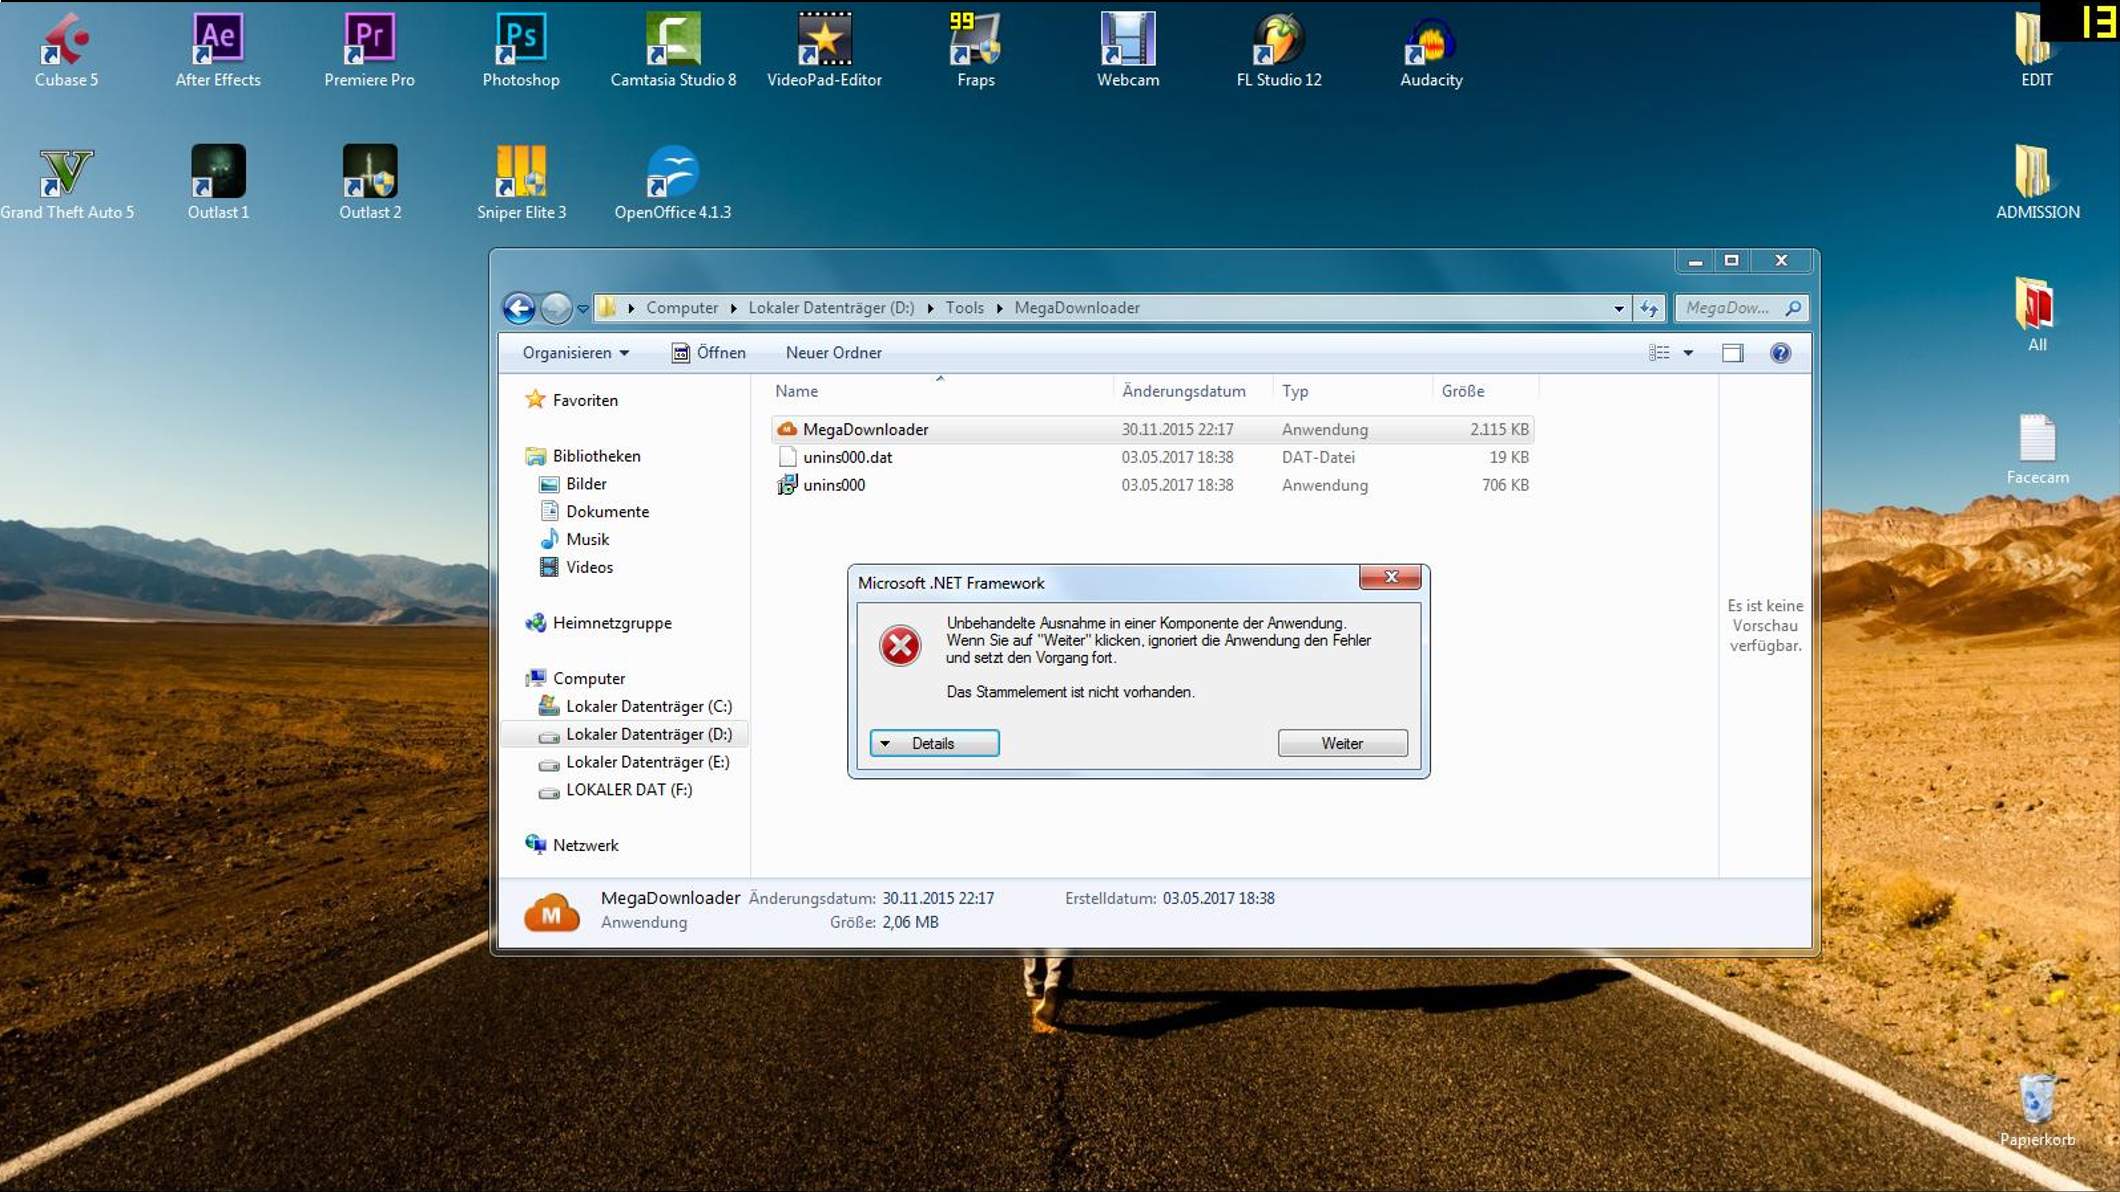Expand Details in the .NET Framework error dialog
This screenshot has width=2120, height=1192.
click(x=933, y=743)
